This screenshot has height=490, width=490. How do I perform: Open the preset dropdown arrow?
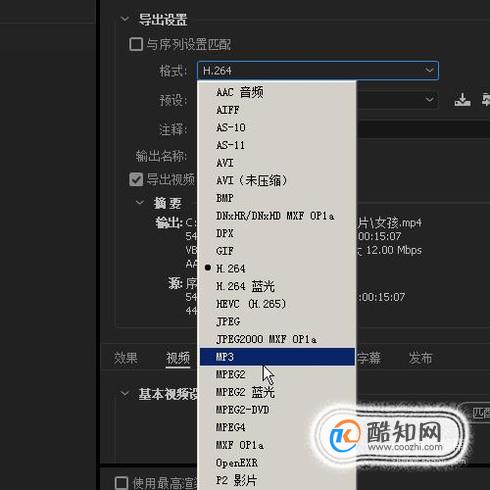pyautogui.click(x=429, y=99)
